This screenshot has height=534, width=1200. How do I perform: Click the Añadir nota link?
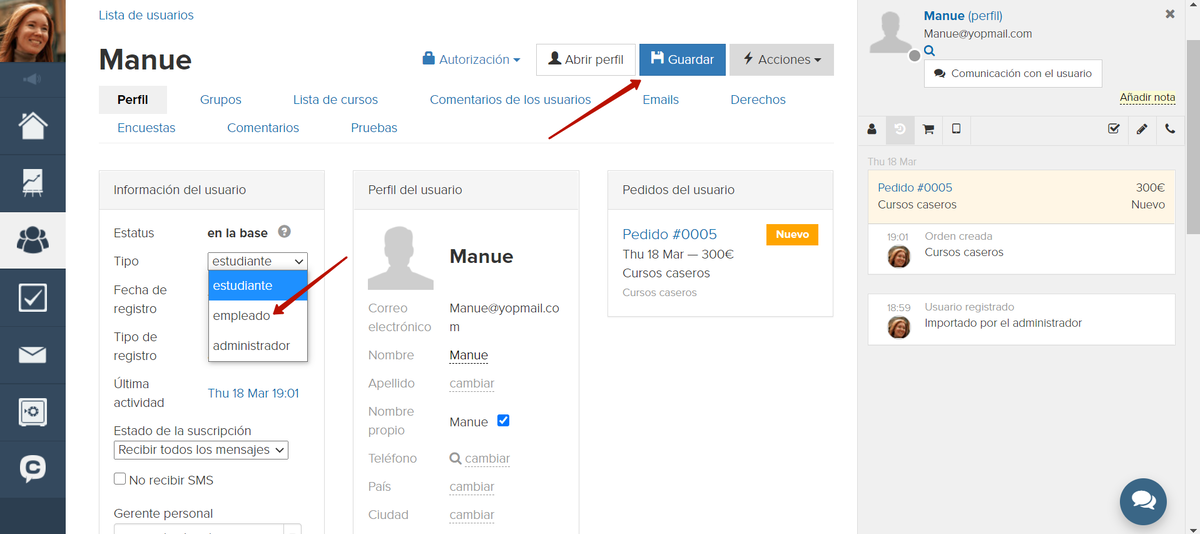point(1148,97)
